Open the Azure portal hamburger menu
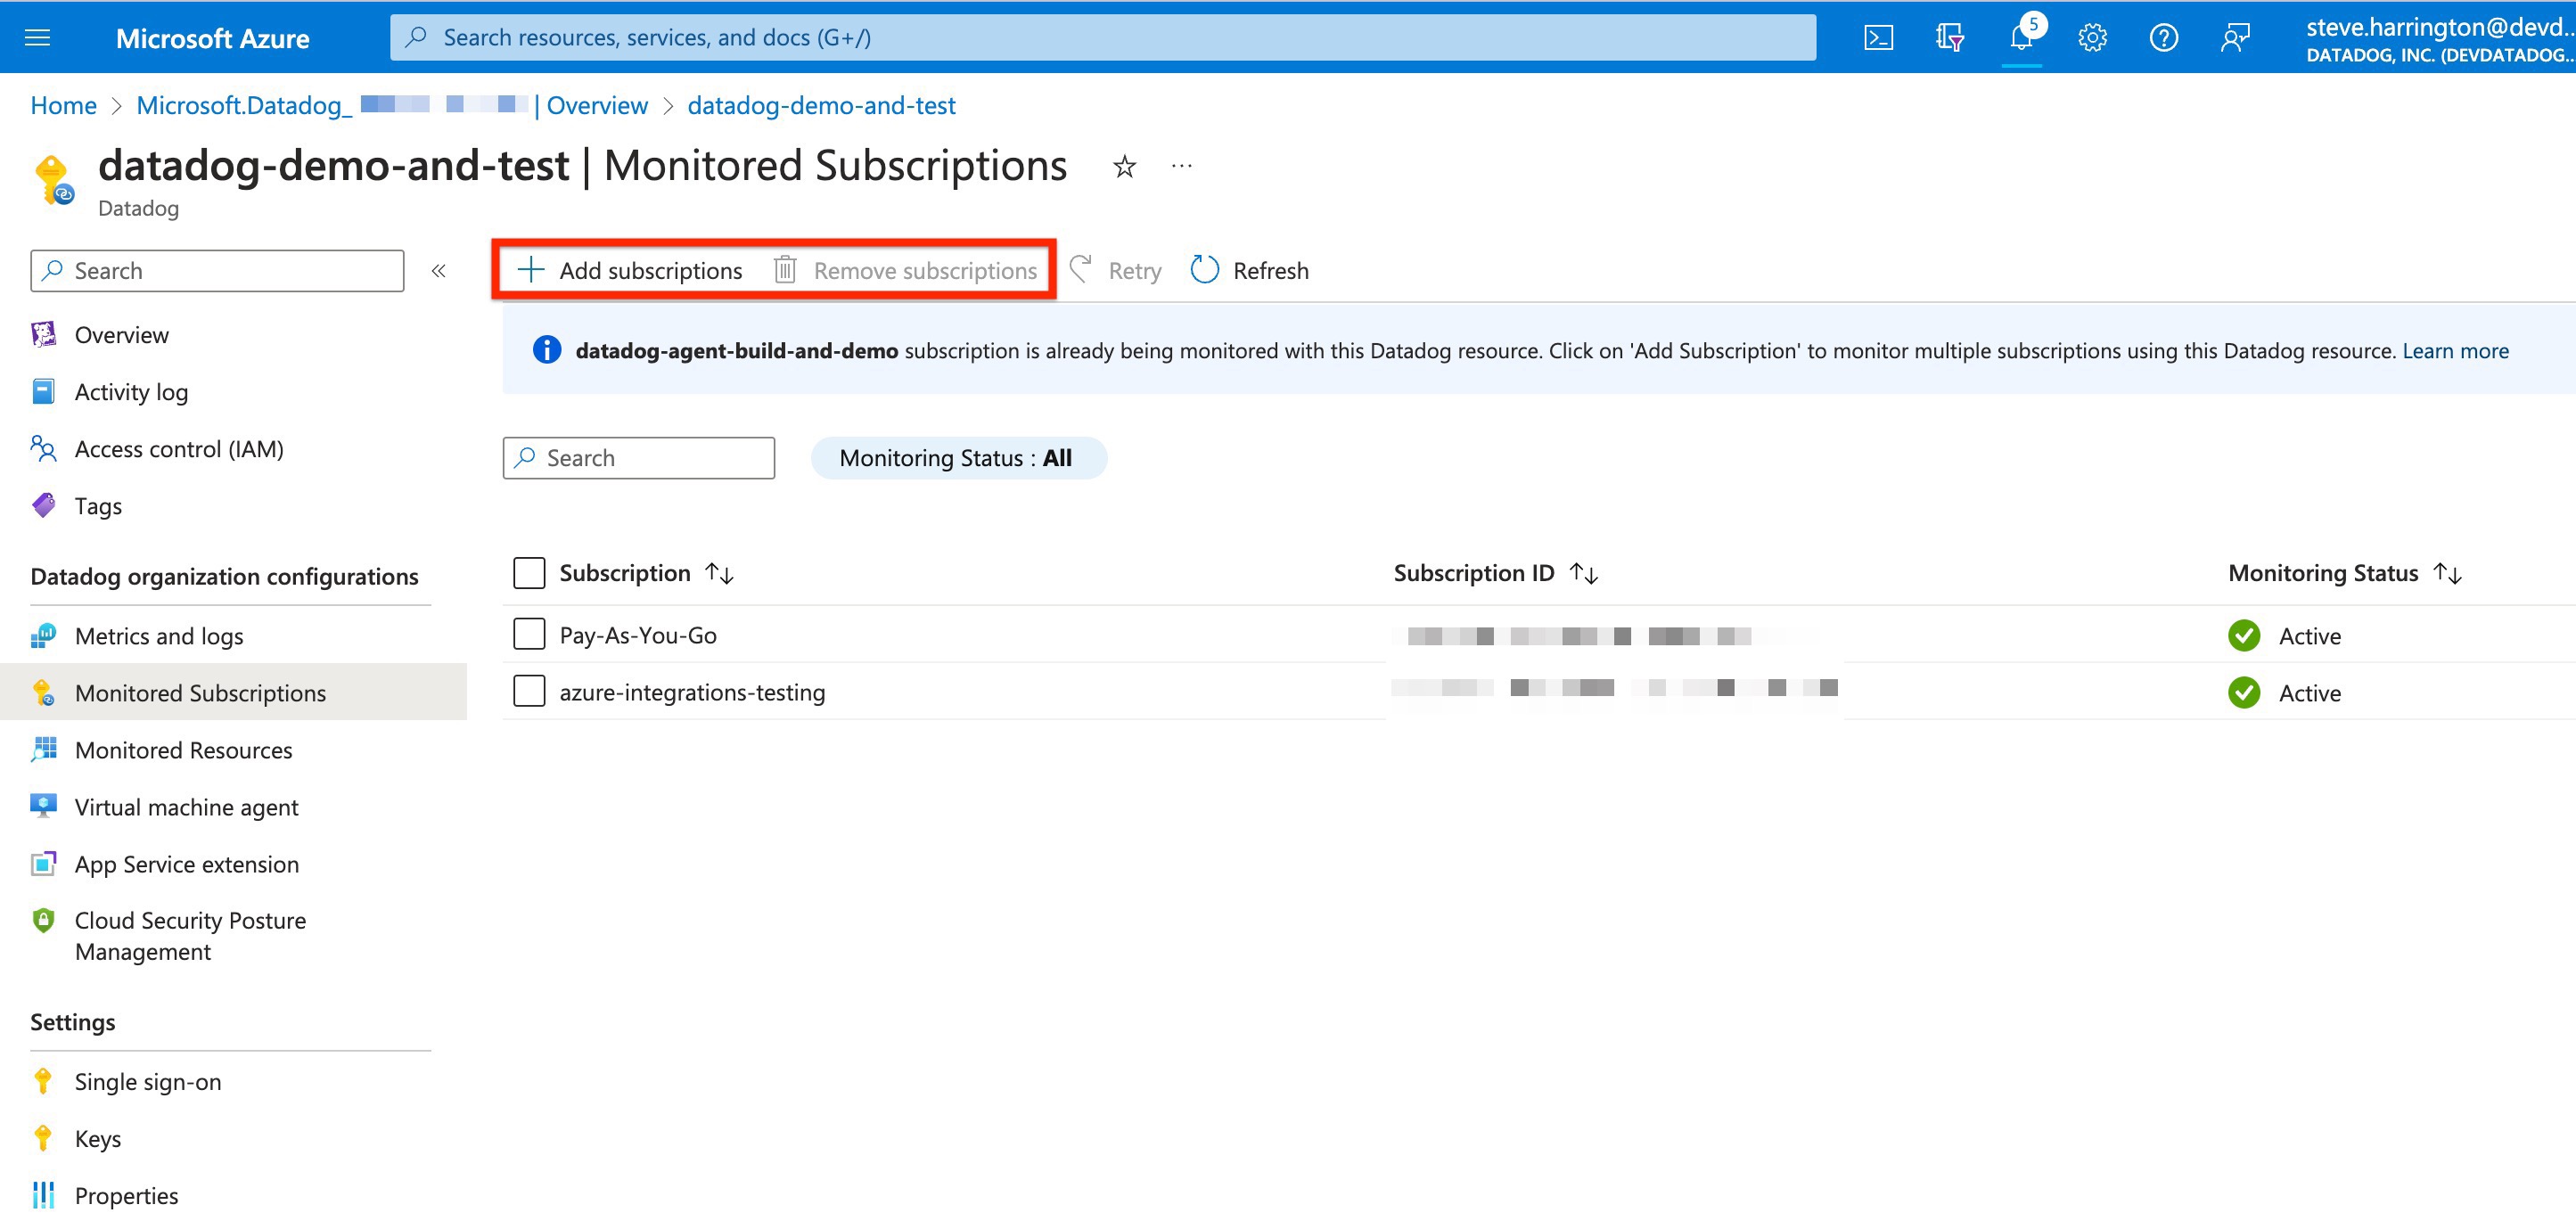The height and width of the screenshot is (1221, 2576). click(36, 37)
